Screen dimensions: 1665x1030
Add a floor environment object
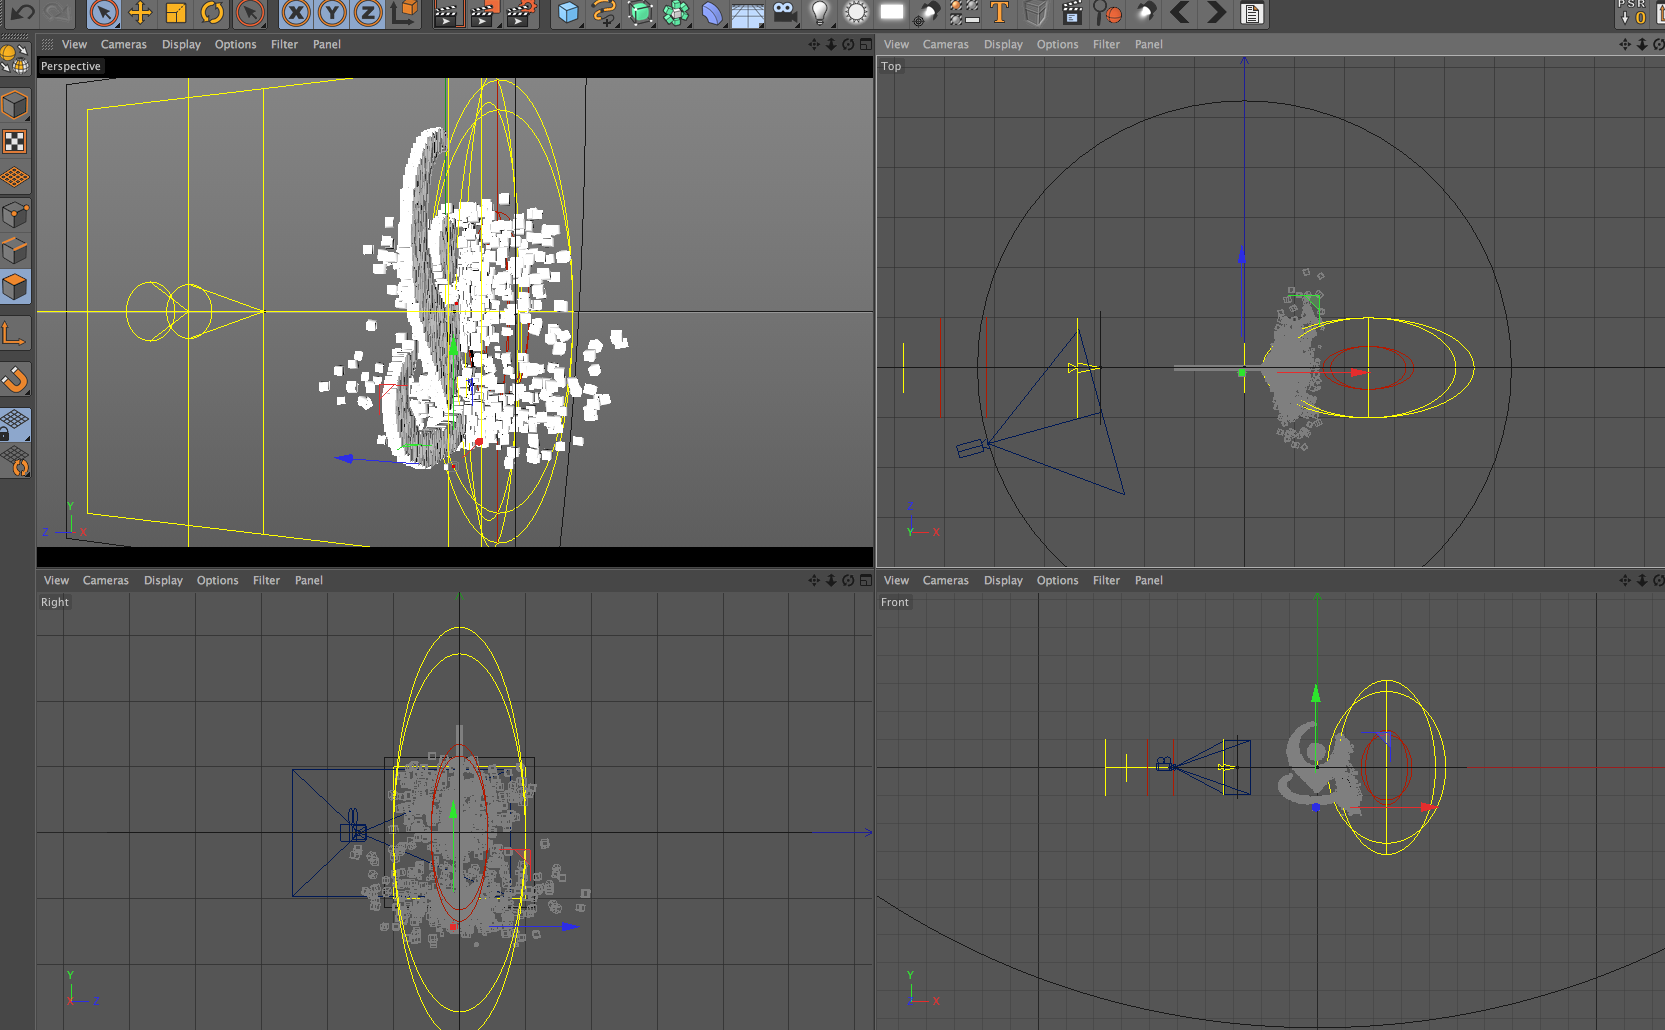748,13
